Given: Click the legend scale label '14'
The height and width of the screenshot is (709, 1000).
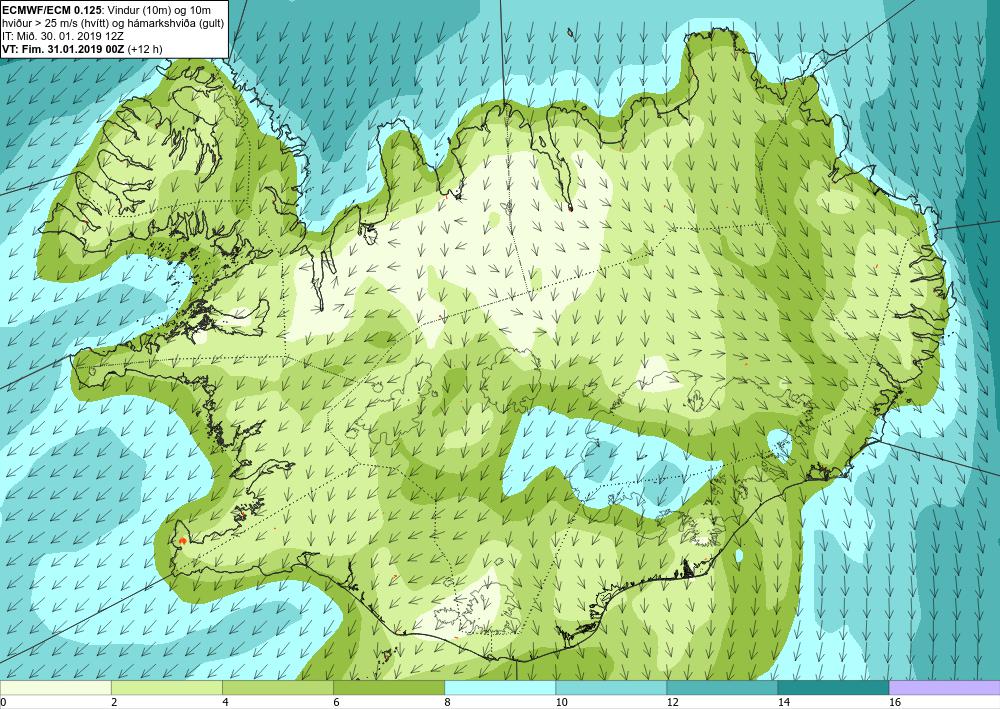Looking at the screenshot, I should tap(783, 702).
